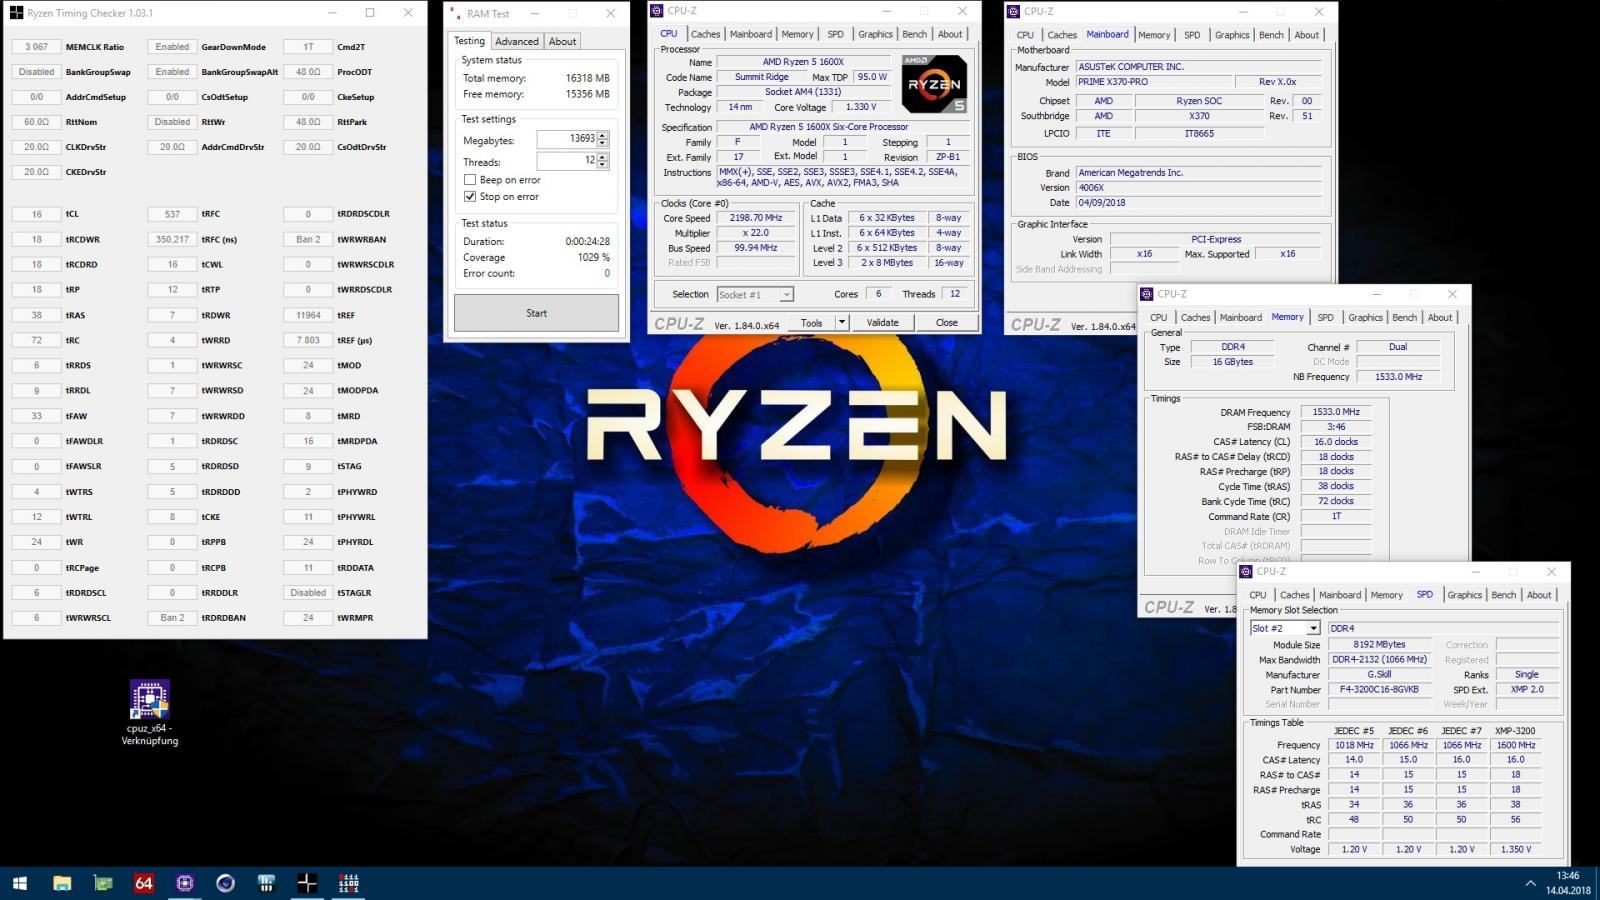Open the SPD tab in CPU-Z Mainboard window

(x=1192, y=35)
